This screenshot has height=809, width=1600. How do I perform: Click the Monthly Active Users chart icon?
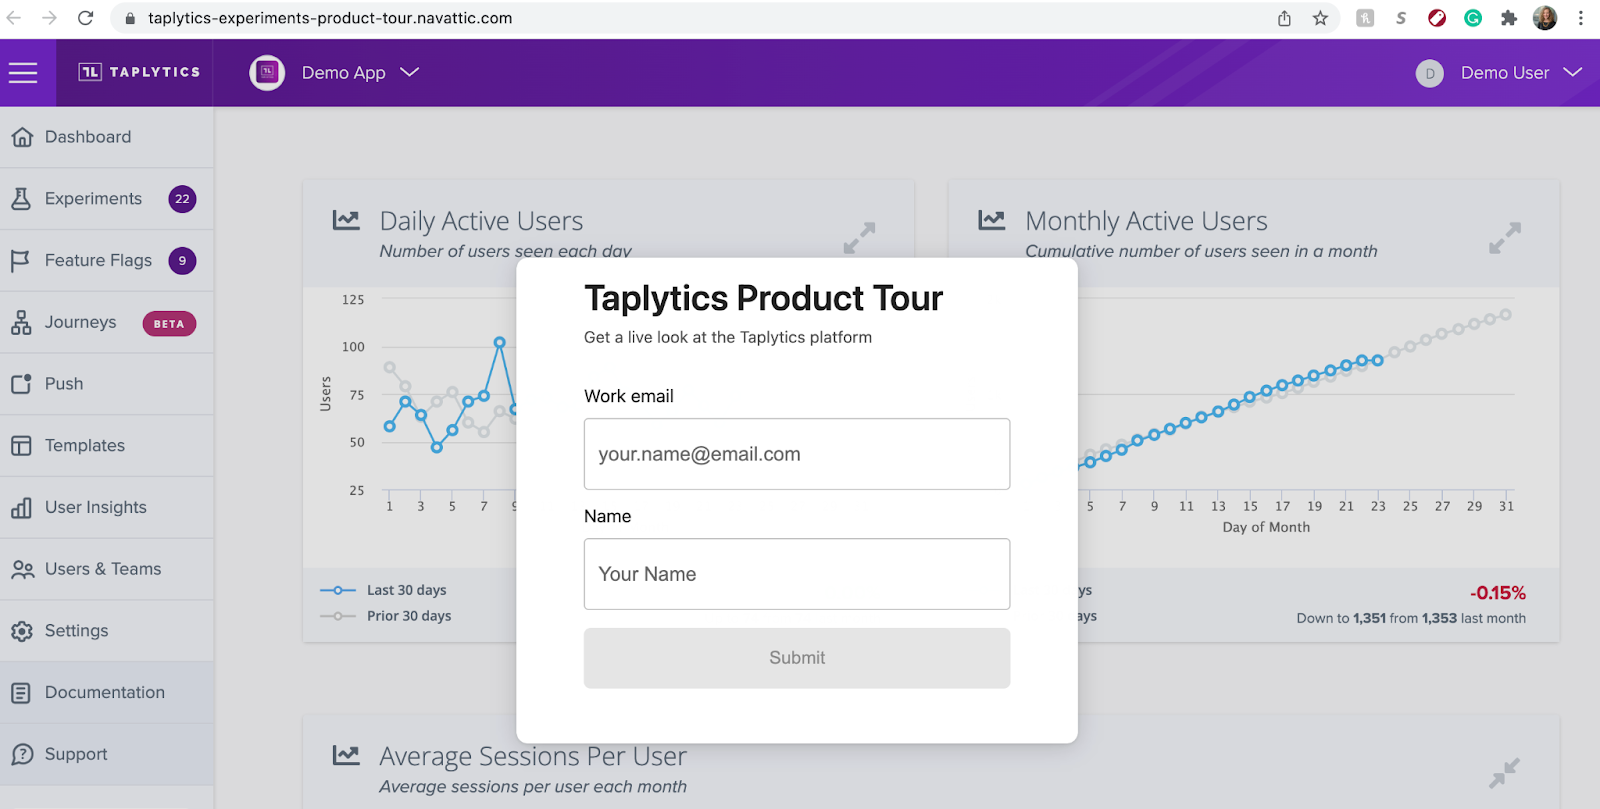click(992, 220)
